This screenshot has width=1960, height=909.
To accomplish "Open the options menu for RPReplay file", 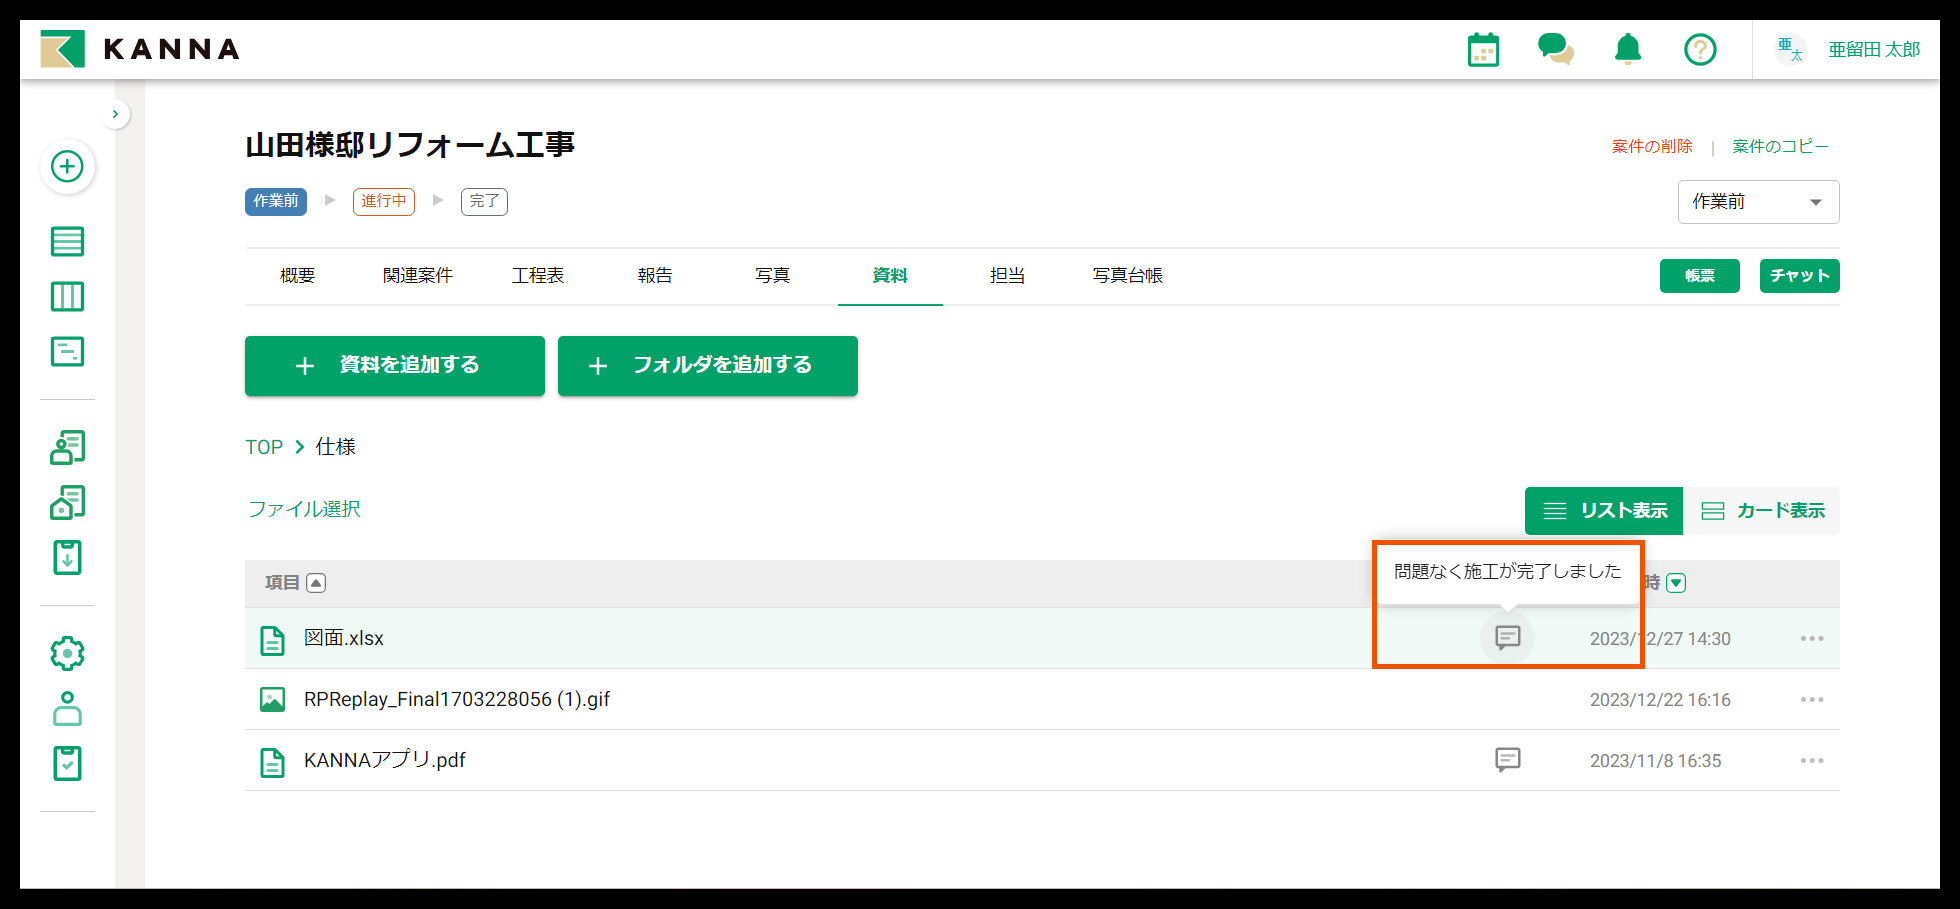I will 1811,699.
